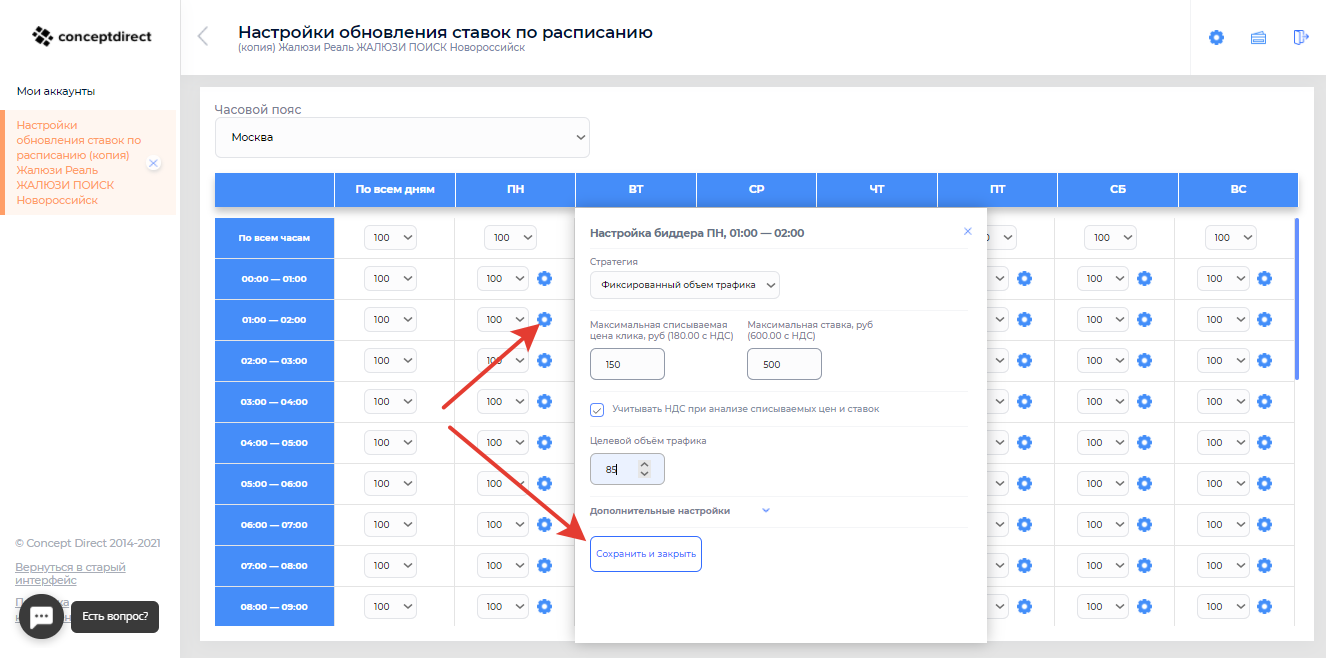Open ВС gear for 01:00 — 02:00

1264,320
